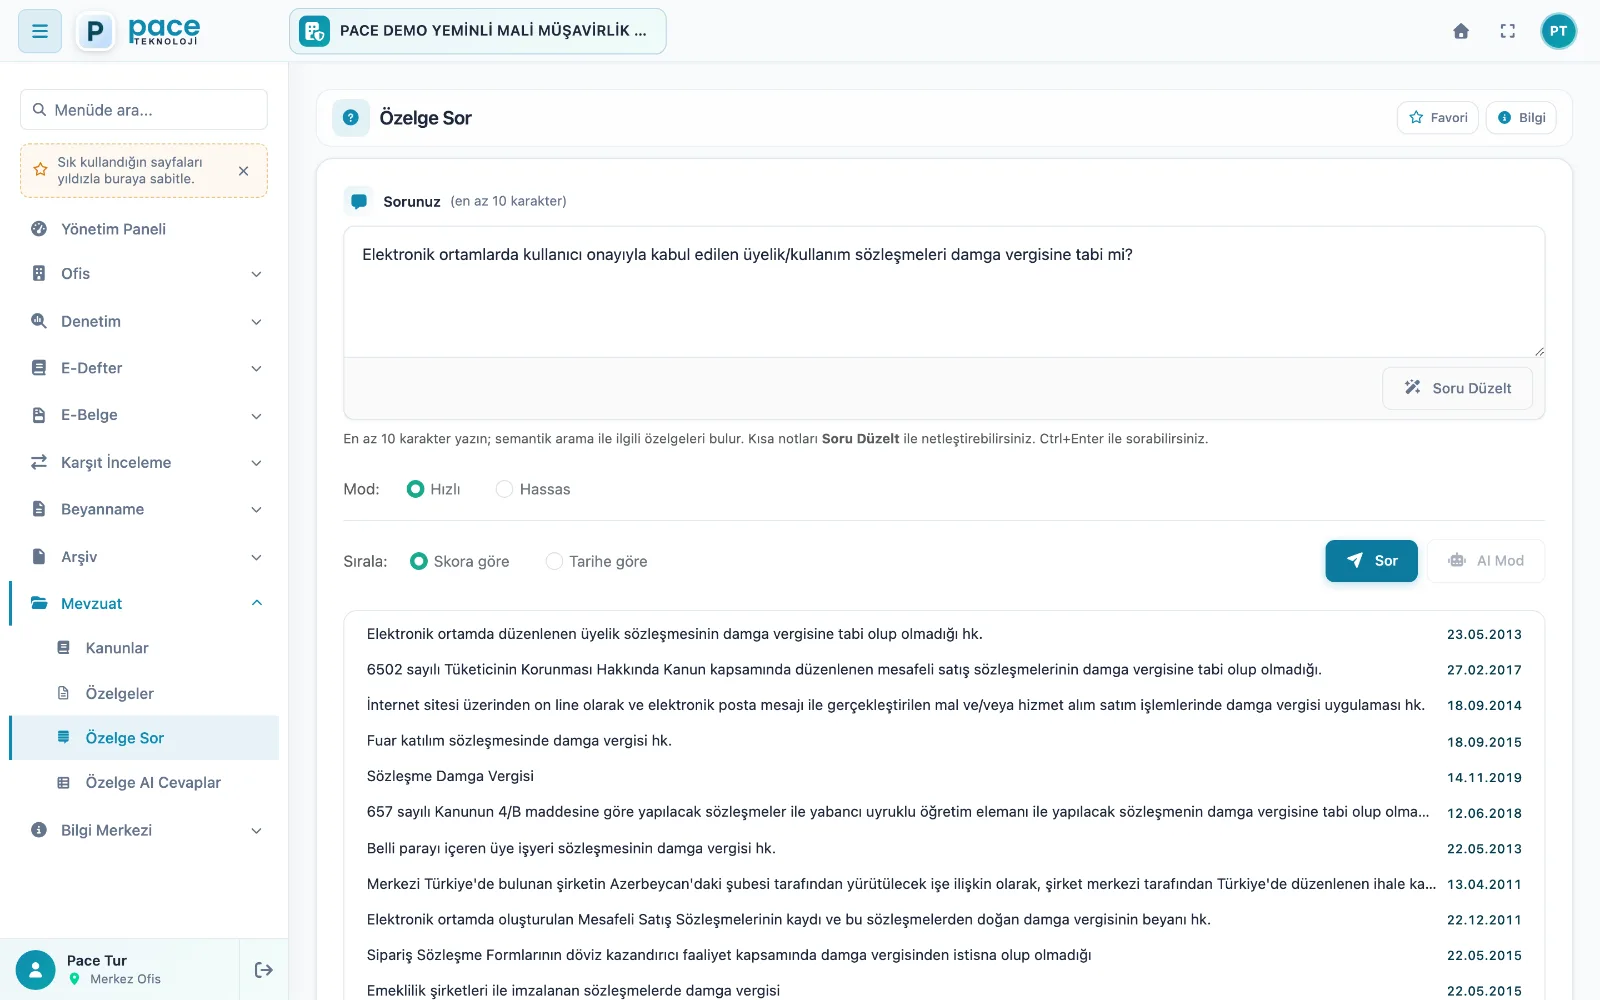This screenshot has width=1600, height=1000.
Task: Click the Bilgi Merkezi info icon
Action: coord(39,830)
